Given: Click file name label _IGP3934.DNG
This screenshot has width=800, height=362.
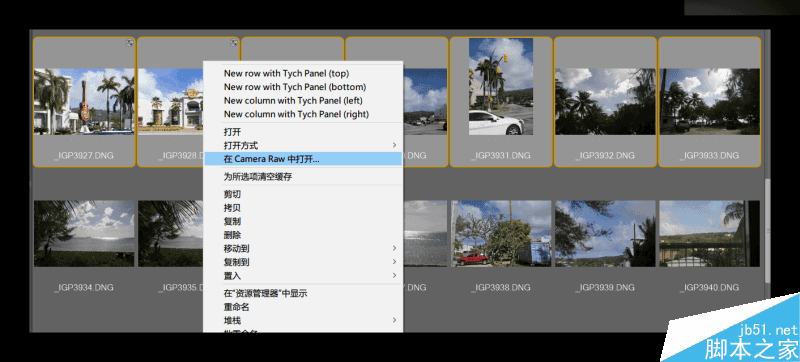Looking at the screenshot, I should tap(84, 288).
